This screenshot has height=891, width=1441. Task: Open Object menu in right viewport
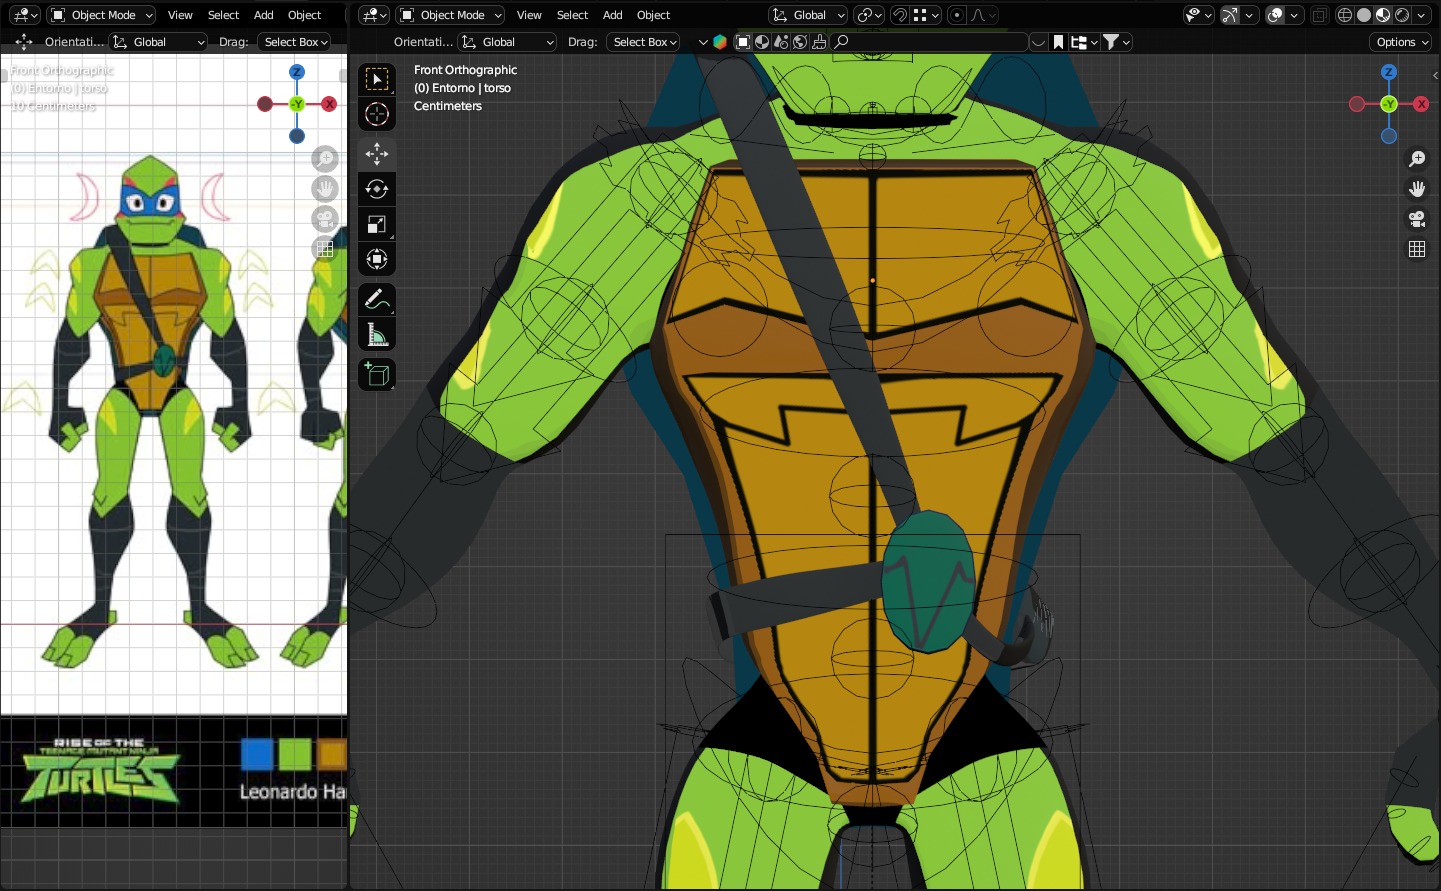coord(653,15)
